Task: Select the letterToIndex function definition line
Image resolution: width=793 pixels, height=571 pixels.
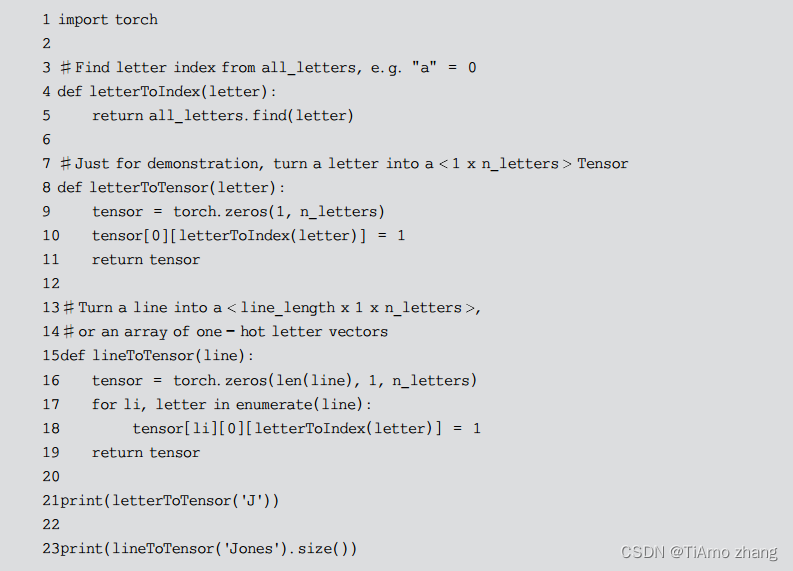Action: pyautogui.click(x=166, y=92)
